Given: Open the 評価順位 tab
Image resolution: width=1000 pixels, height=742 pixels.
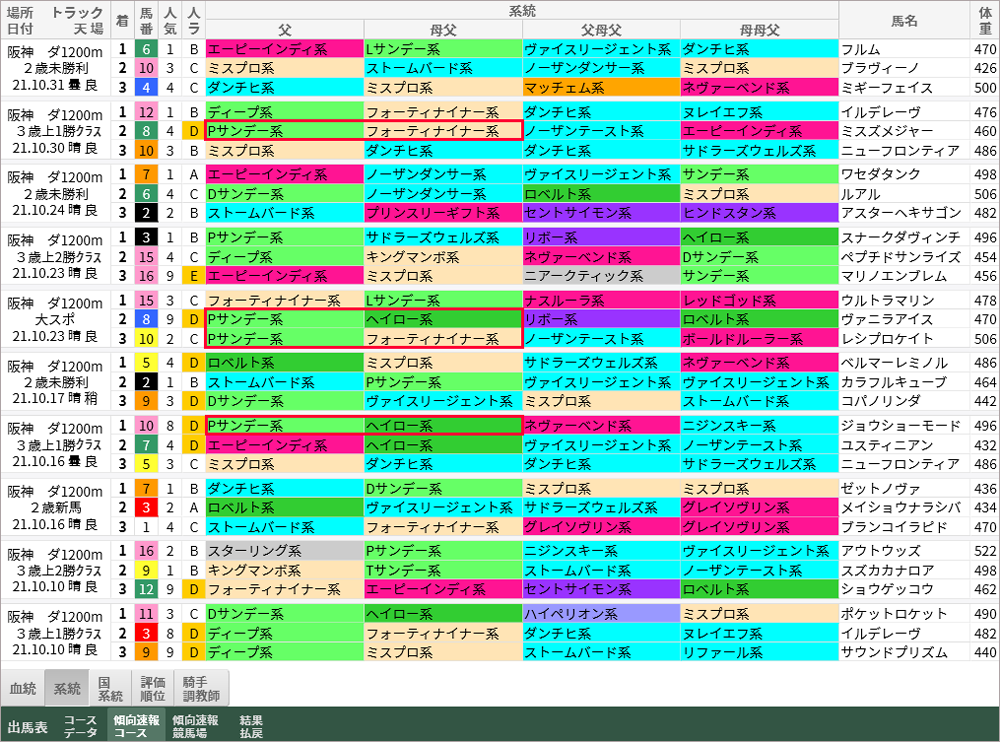Looking at the screenshot, I should [152, 688].
